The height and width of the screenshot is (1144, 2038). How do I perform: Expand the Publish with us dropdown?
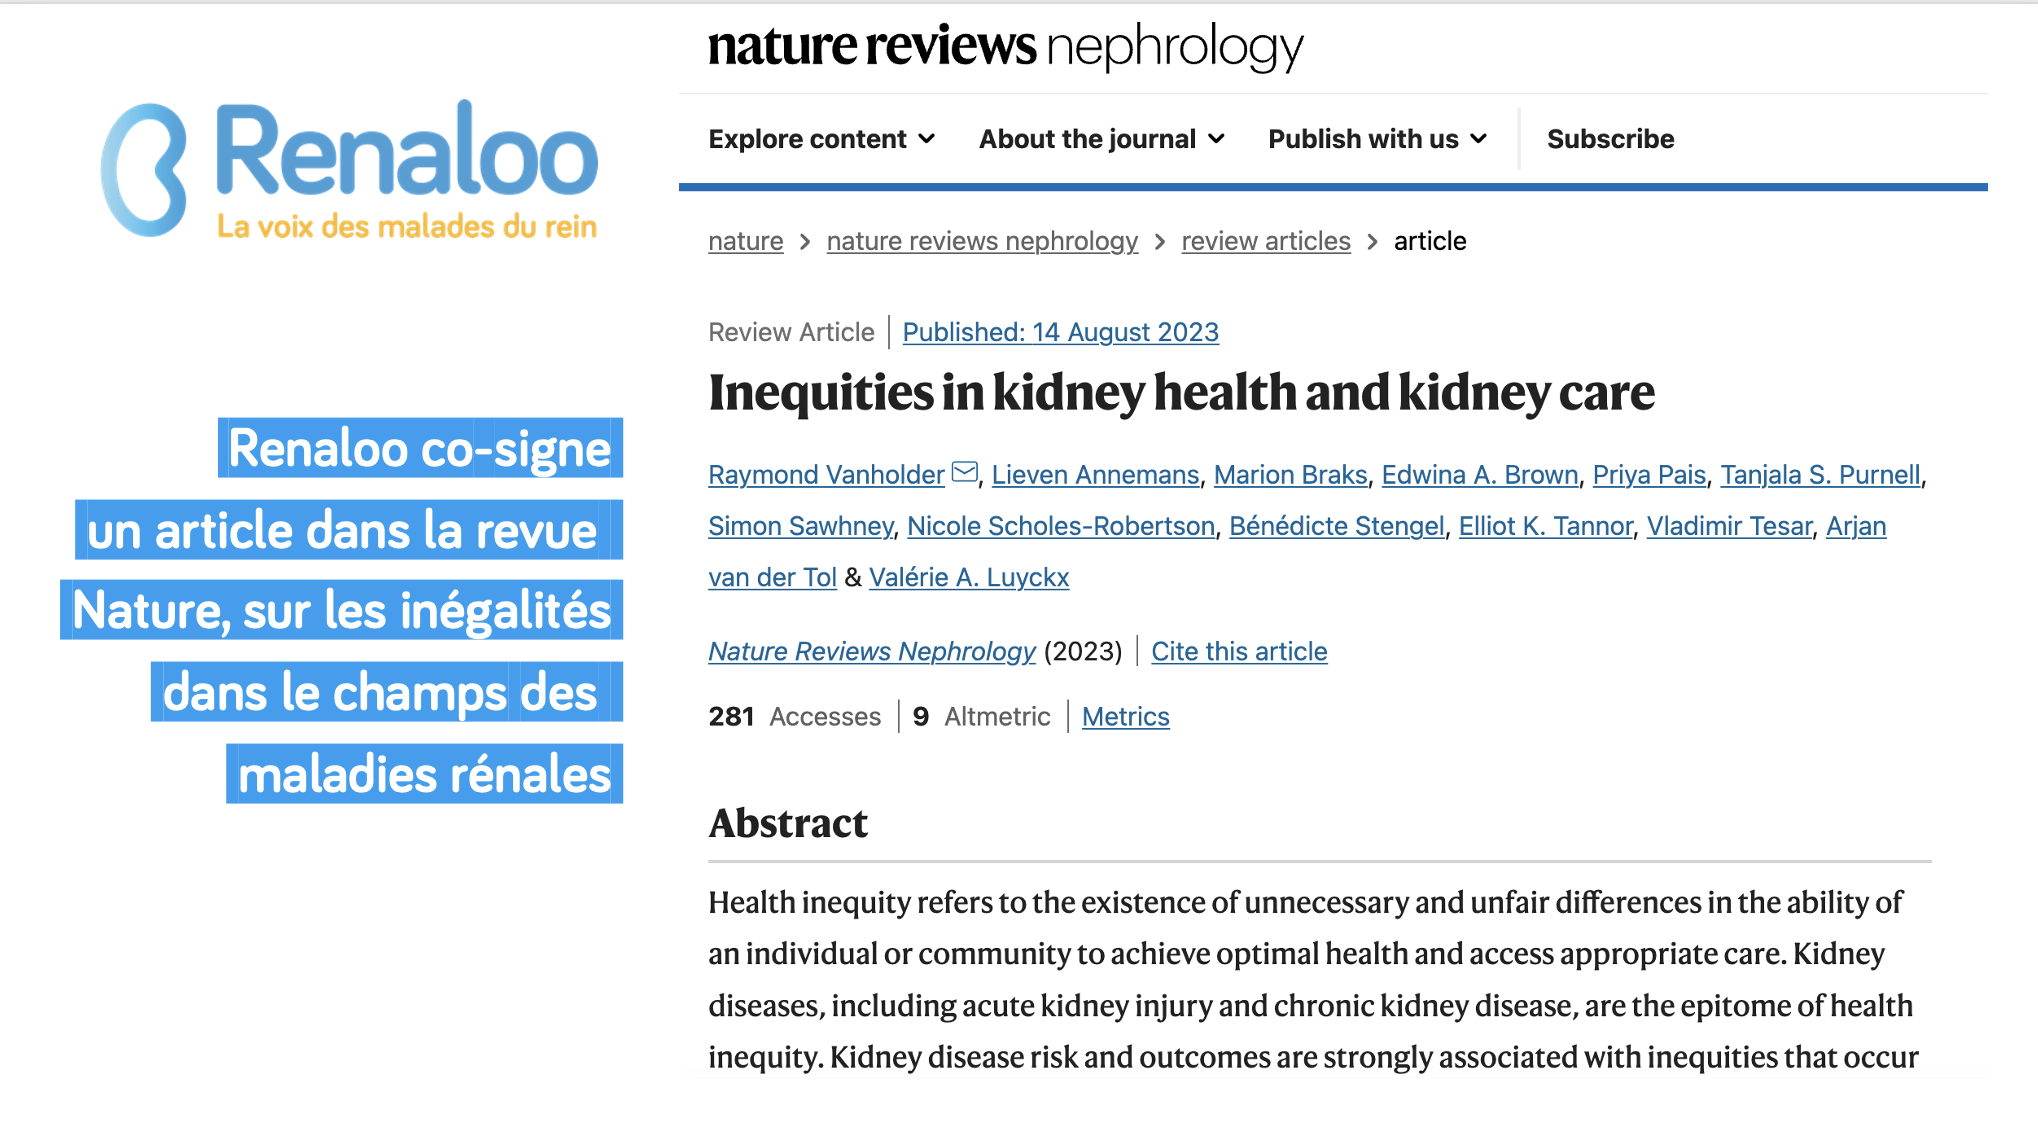click(x=1378, y=139)
